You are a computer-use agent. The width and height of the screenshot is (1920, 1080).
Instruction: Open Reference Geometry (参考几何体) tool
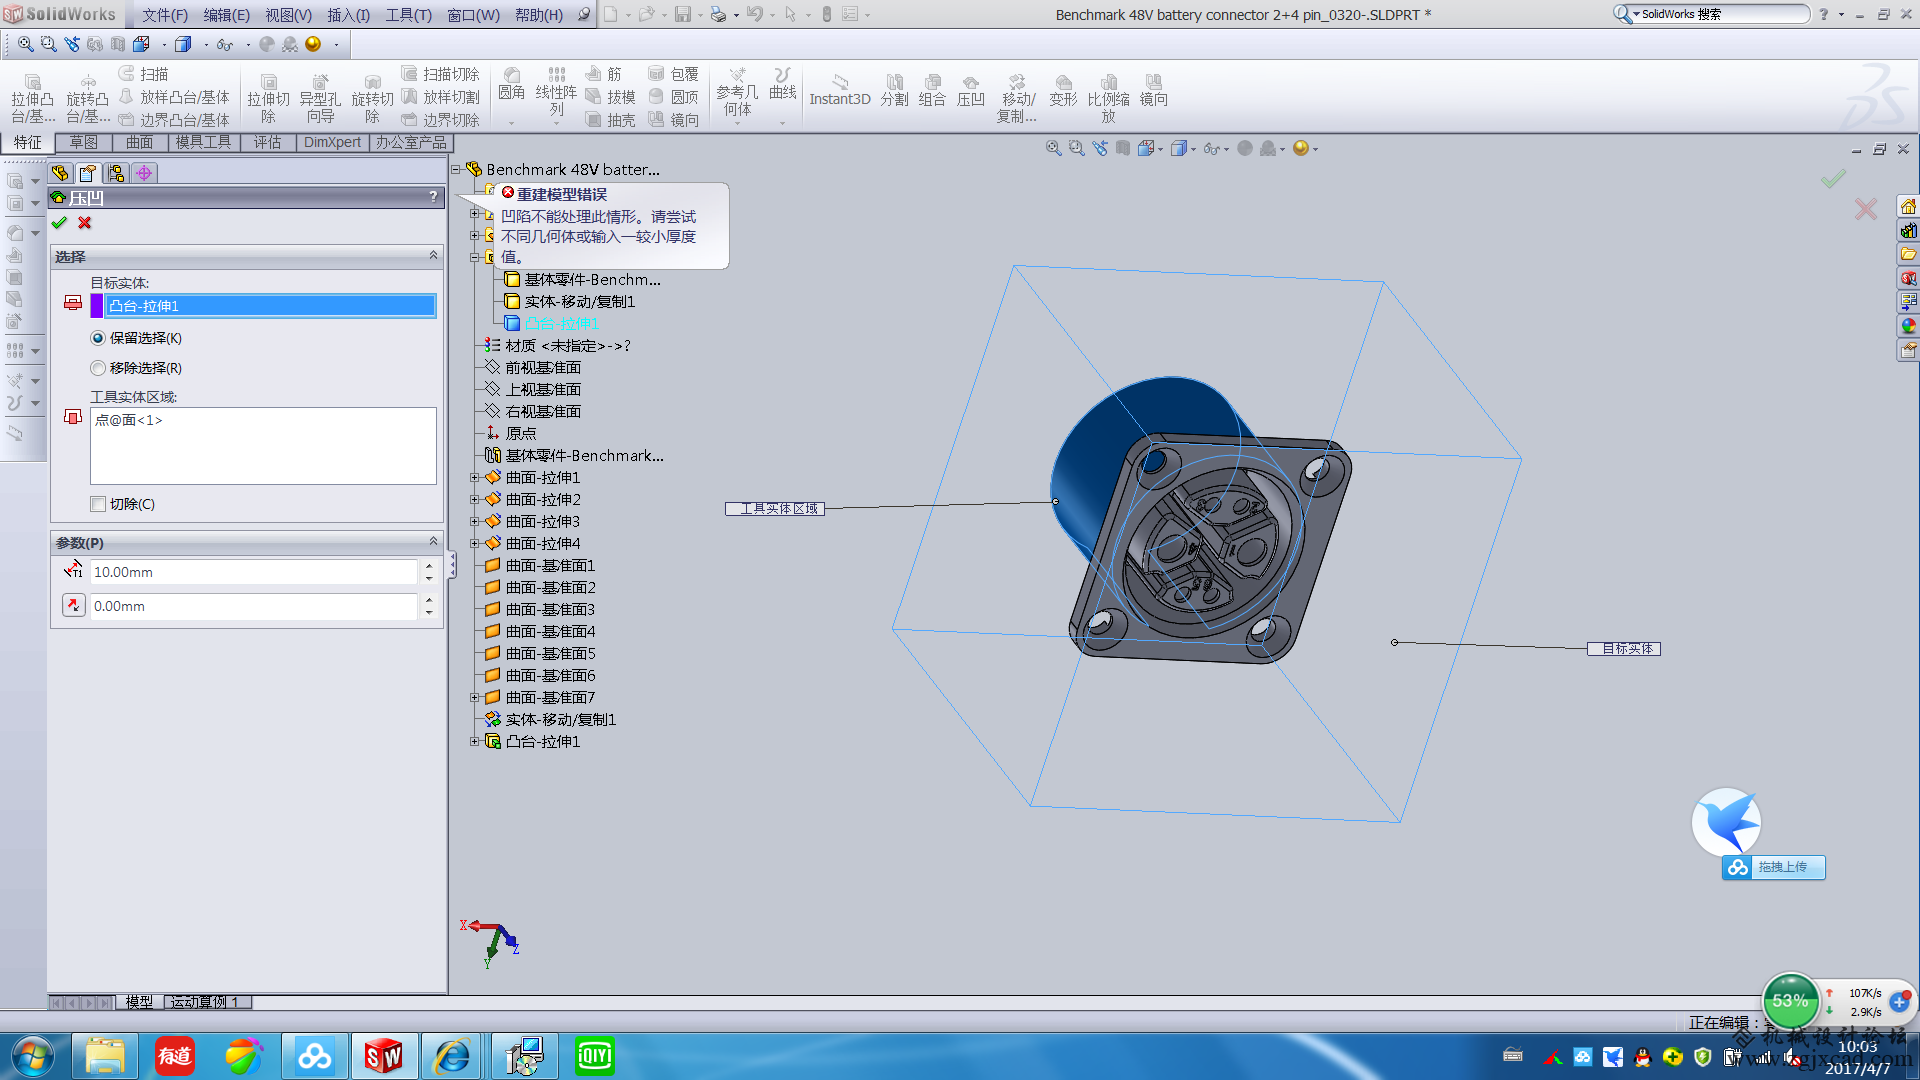(x=737, y=92)
